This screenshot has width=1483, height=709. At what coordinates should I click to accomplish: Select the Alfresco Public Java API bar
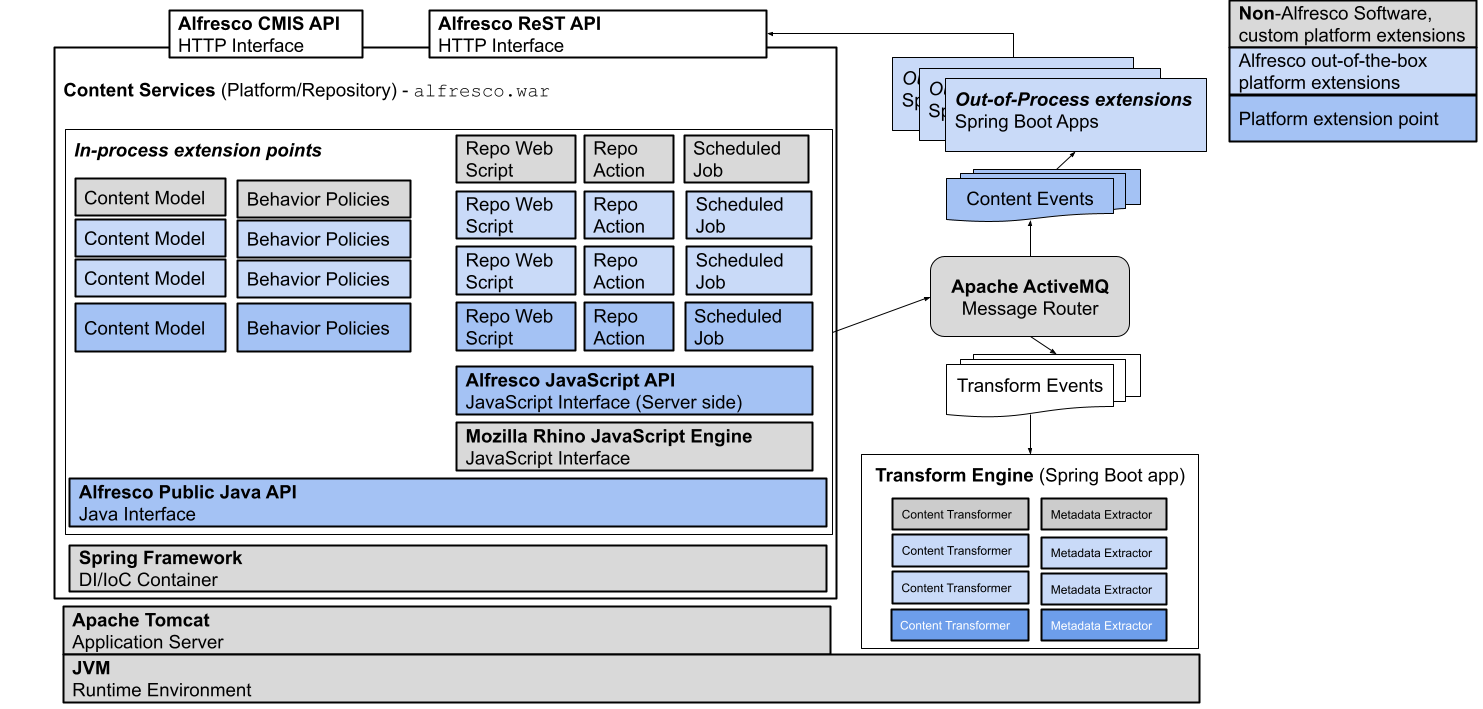446,501
